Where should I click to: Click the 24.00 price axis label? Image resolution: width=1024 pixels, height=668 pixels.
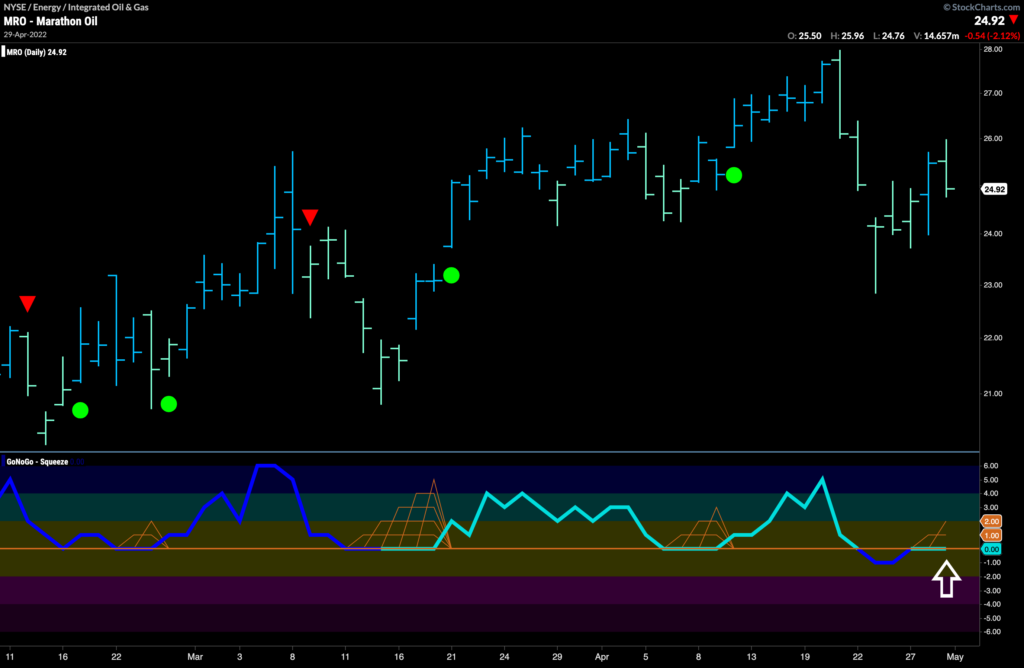coord(993,234)
